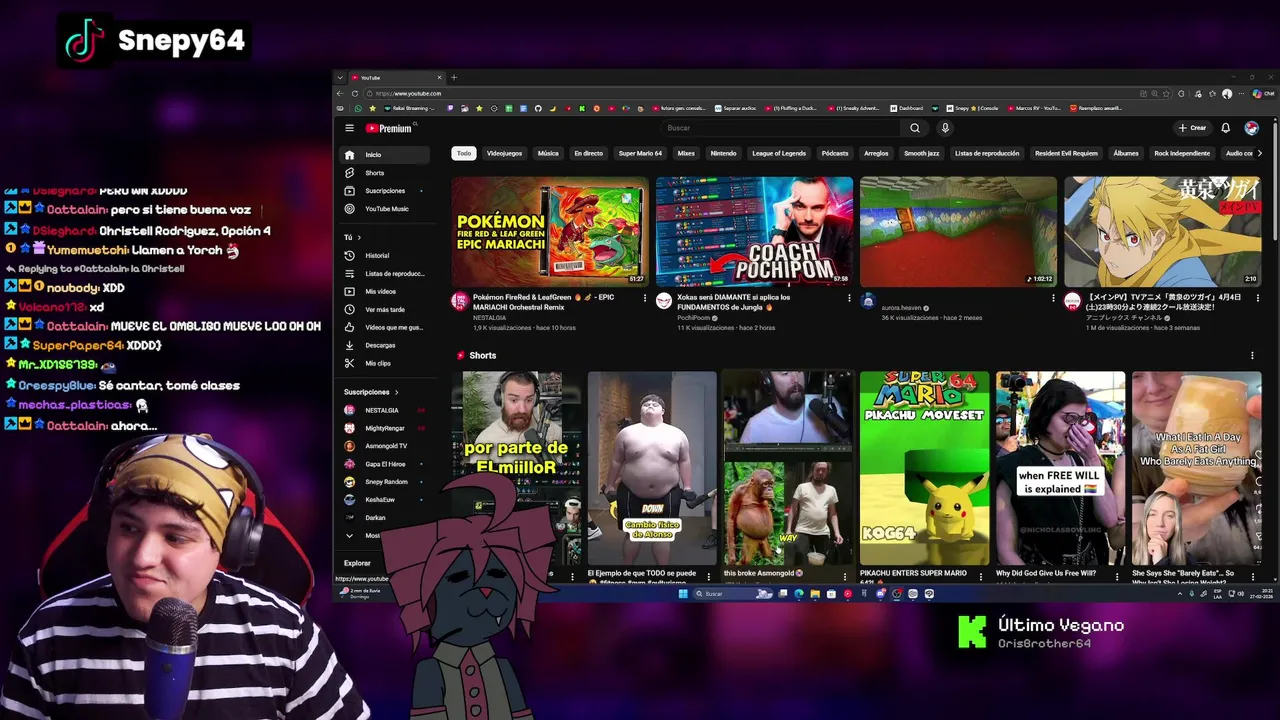
Task: Select the Nintendo filter chip
Action: [x=723, y=154]
